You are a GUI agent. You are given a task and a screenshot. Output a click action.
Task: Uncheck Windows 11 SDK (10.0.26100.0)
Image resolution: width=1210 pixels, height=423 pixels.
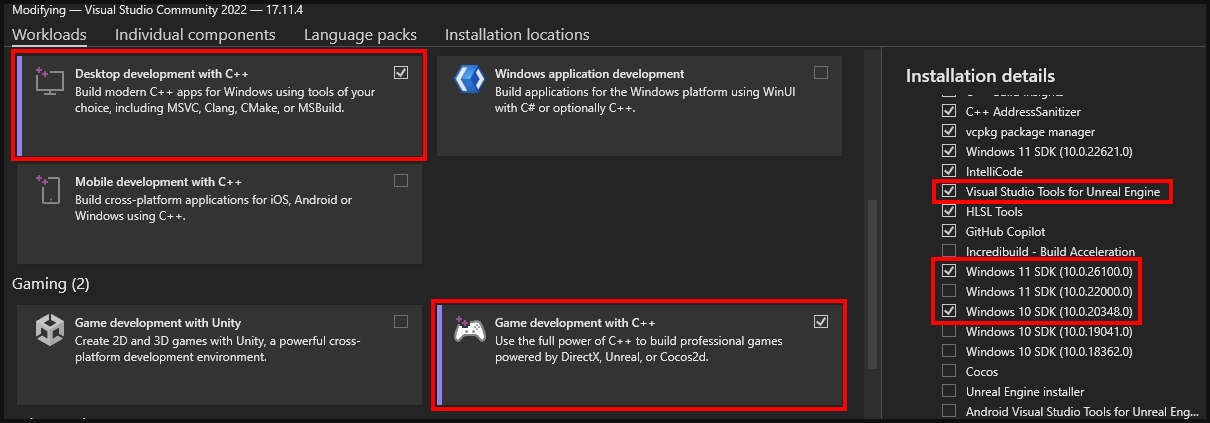949,271
